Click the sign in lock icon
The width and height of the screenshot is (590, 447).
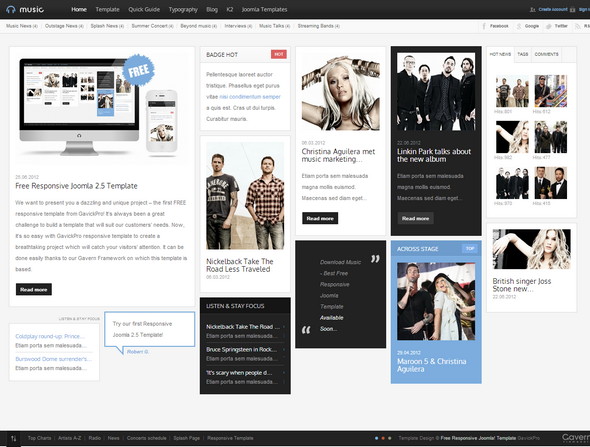572,10
